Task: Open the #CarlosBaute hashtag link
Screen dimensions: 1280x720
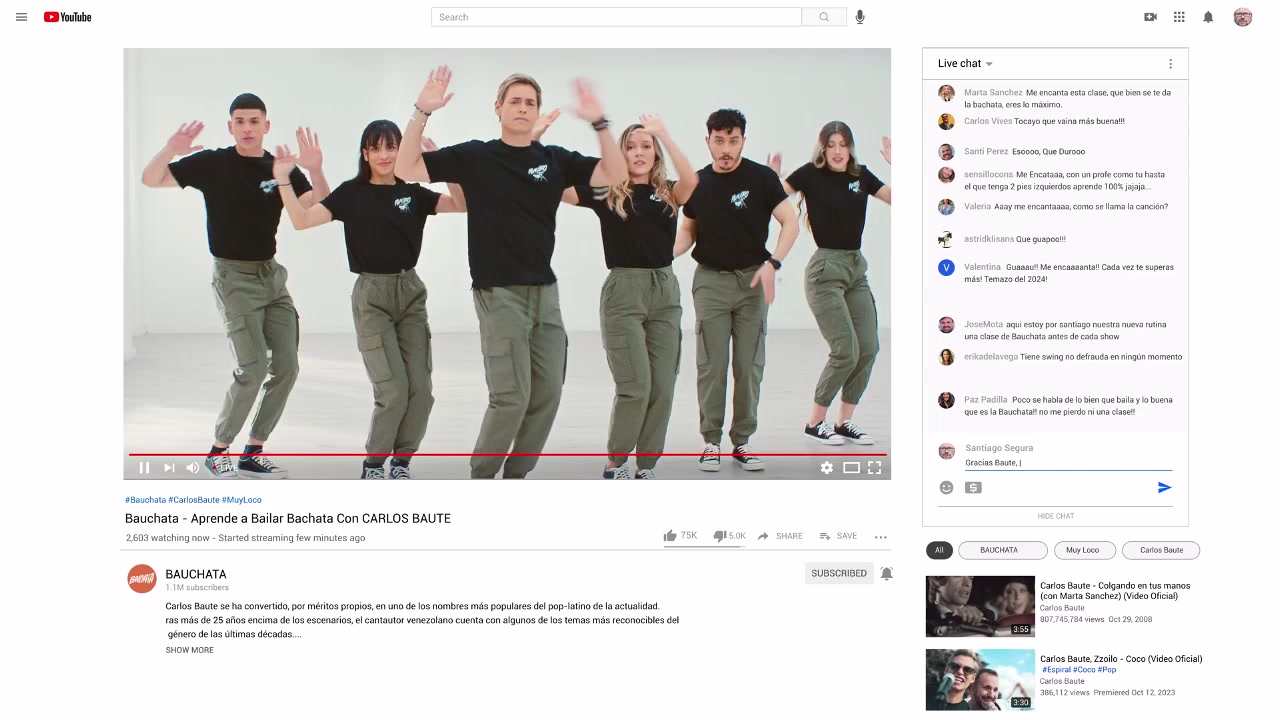Action: coord(194,500)
